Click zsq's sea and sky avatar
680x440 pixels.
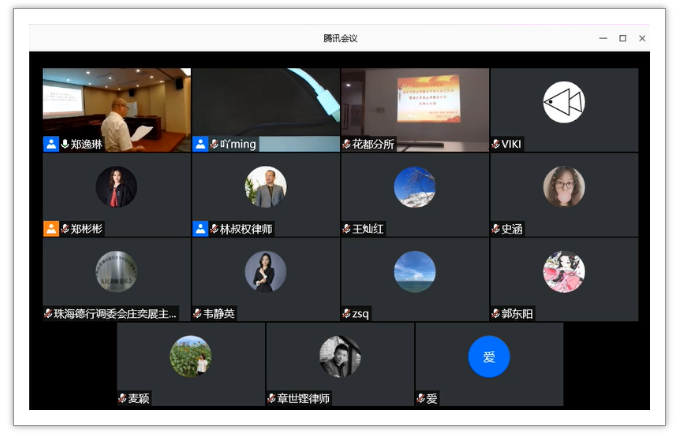[415, 272]
